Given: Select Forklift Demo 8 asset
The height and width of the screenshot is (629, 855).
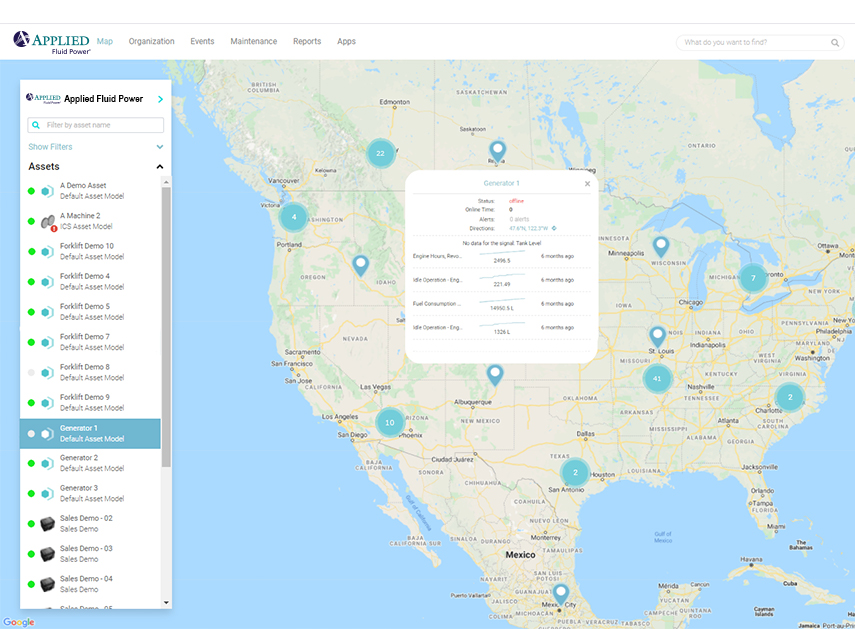Looking at the screenshot, I should (x=91, y=372).
